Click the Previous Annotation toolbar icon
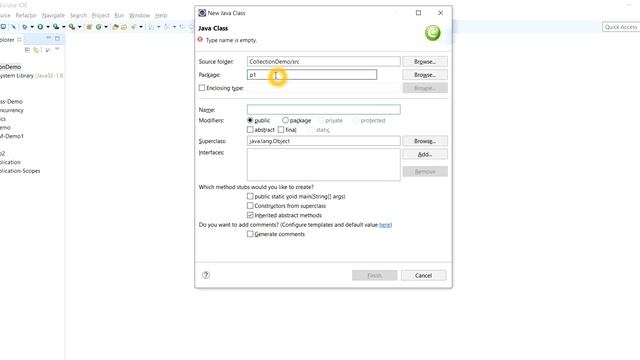The height and width of the screenshot is (360, 640). tap(166, 27)
